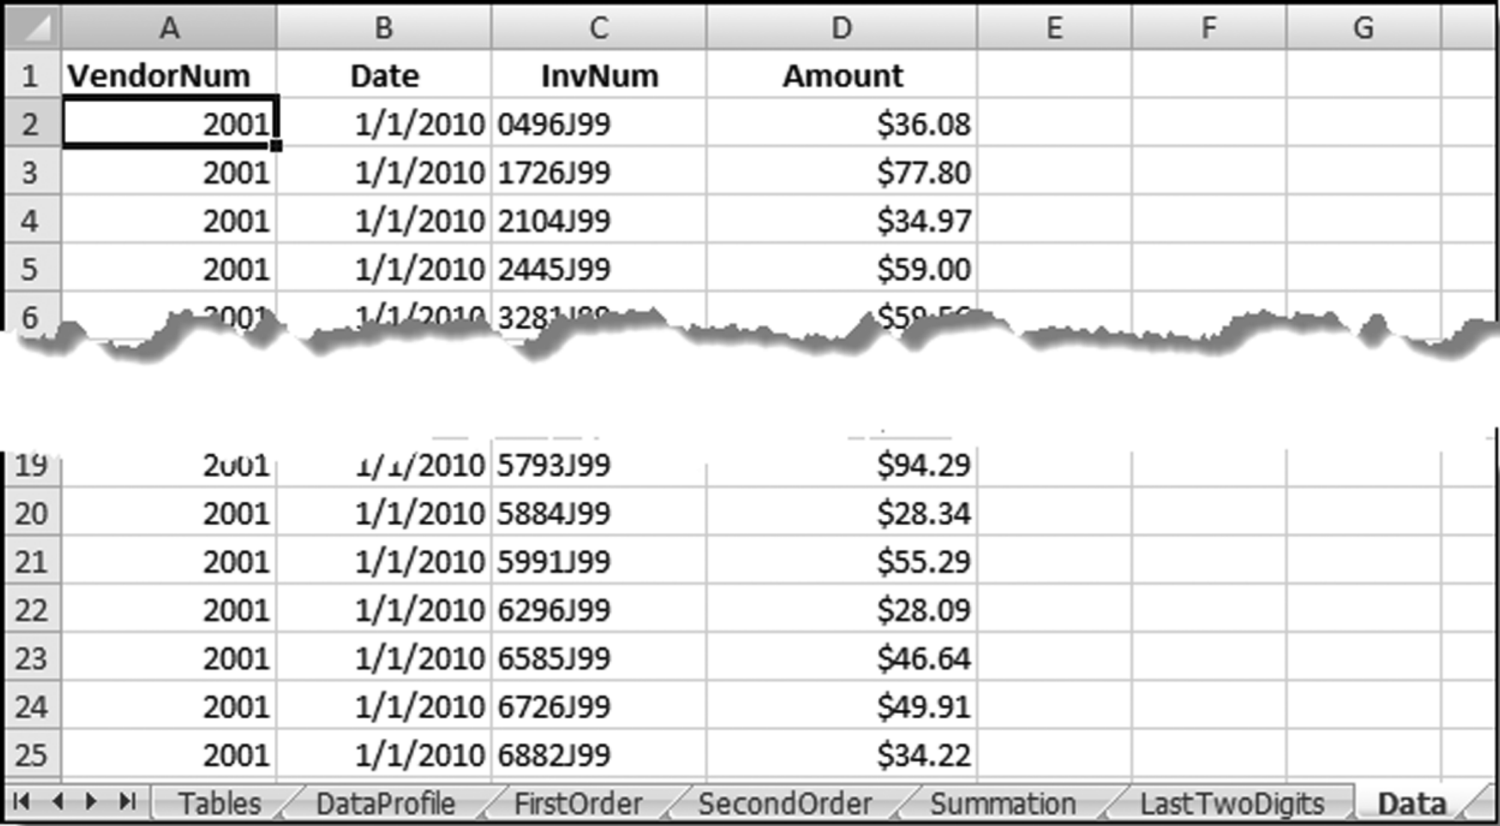Click the InvNum header cell
Viewport: 1500px width, 826px height.
click(x=599, y=75)
